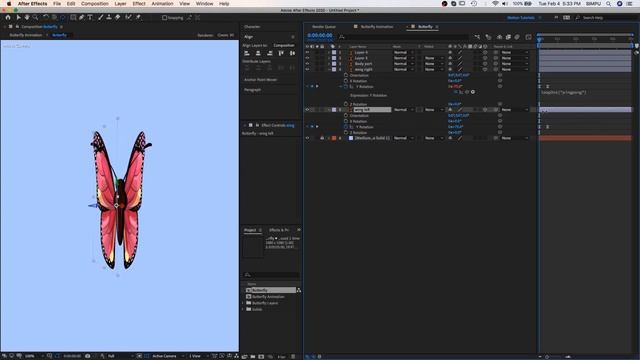
Task: Open the Active Camera view dropdown
Action: coord(167,356)
